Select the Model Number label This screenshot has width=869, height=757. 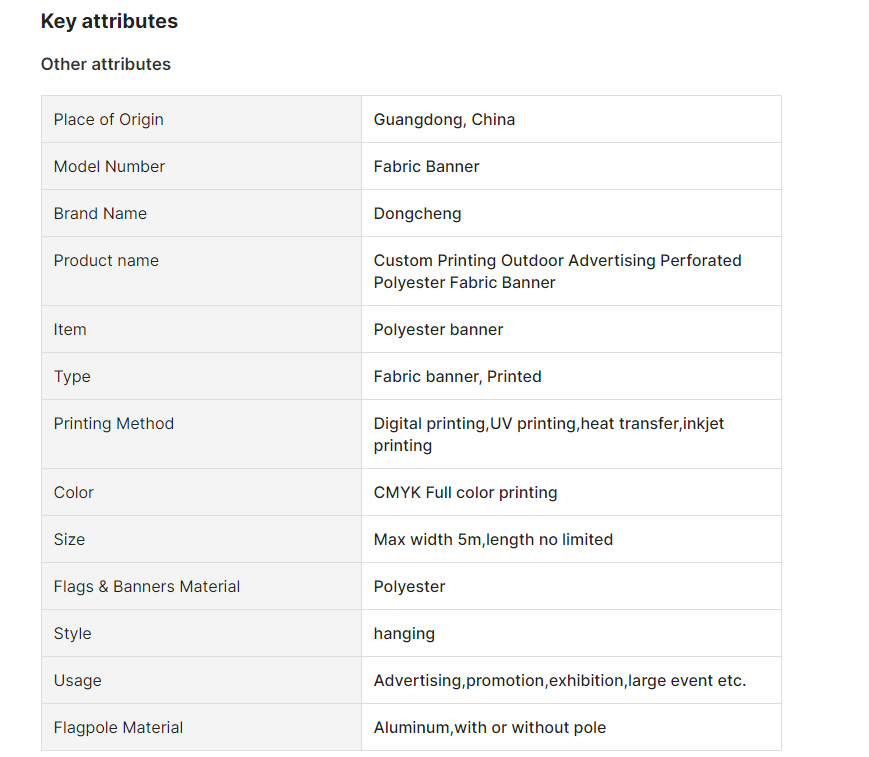(x=109, y=166)
